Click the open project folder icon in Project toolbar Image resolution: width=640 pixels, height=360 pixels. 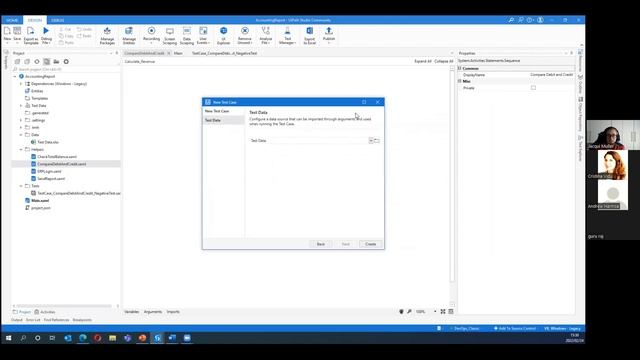coord(56,62)
